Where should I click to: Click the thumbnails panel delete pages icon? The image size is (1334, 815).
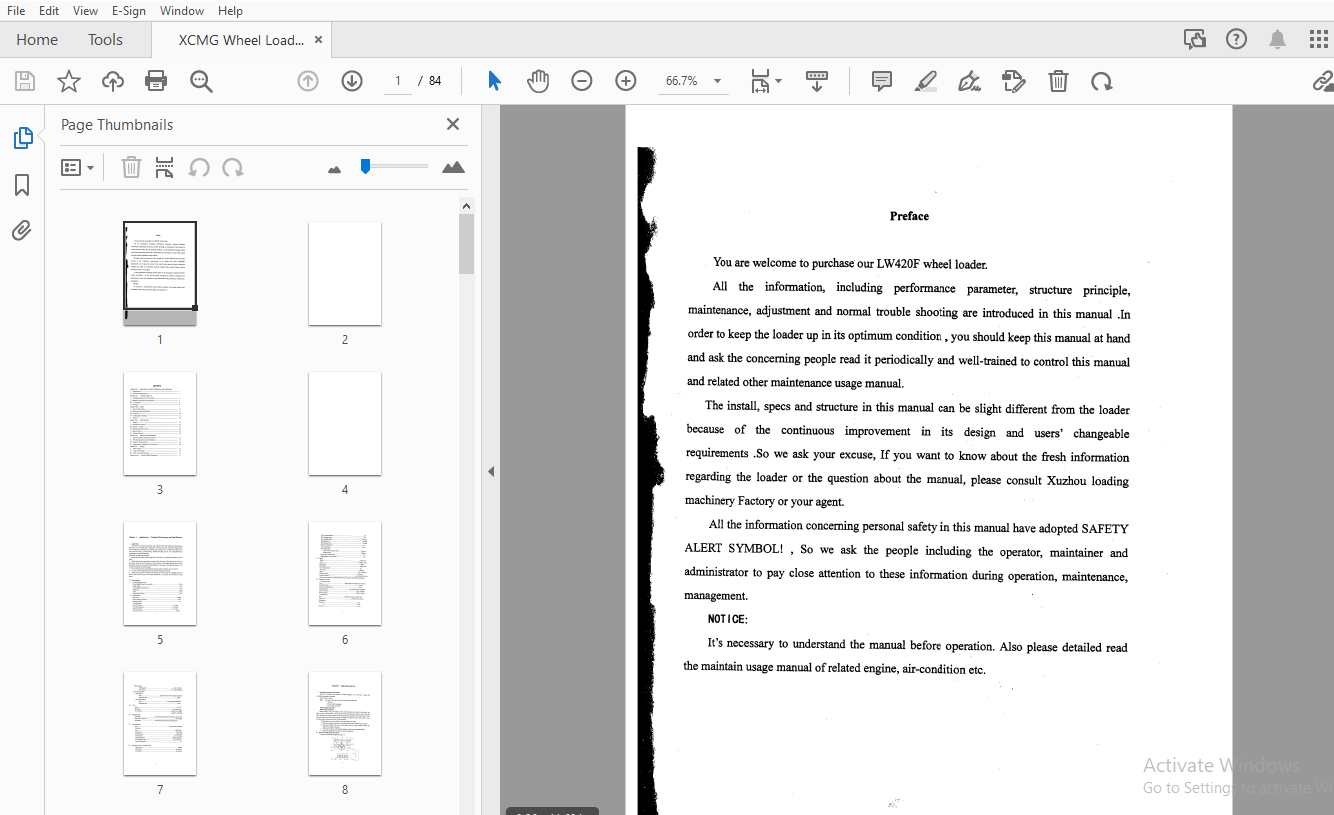(131, 167)
